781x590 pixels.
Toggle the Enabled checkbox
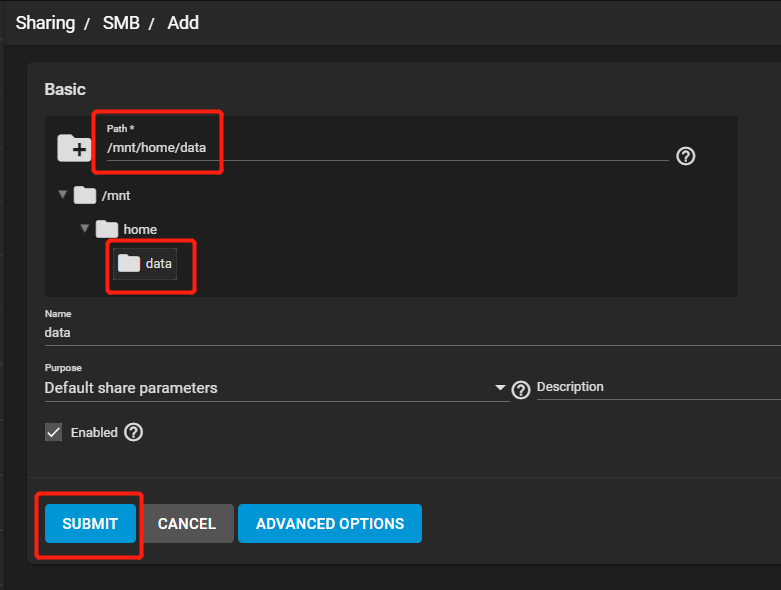click(53, 432)
